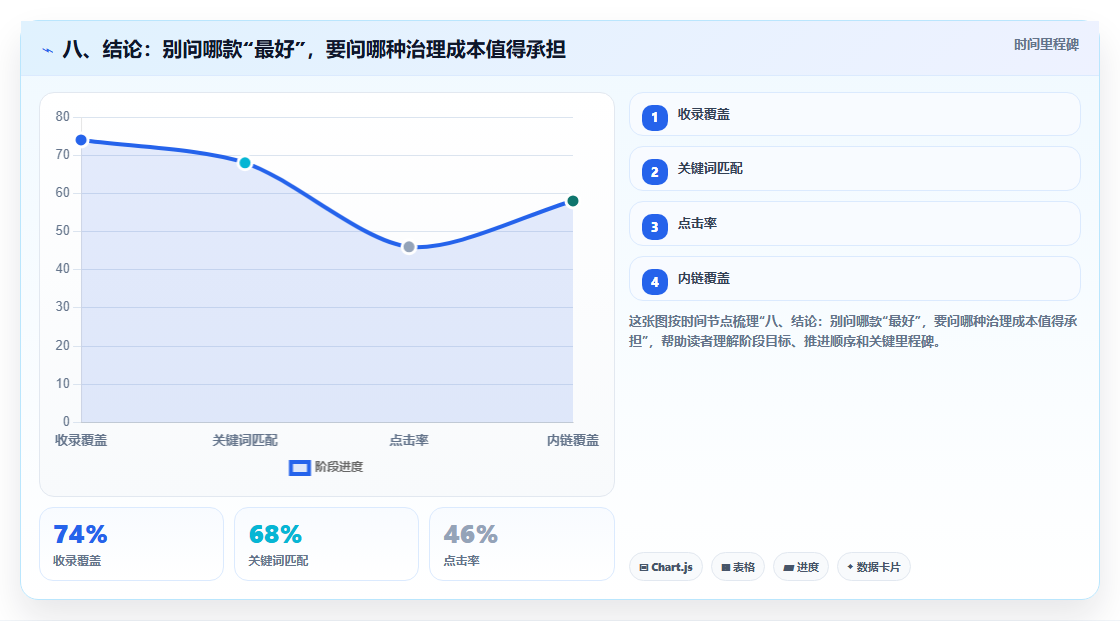The height and width of the screenshot is (621, 1120).
Task: Click the y-axis value 50
Action: [x=63, y=231]
